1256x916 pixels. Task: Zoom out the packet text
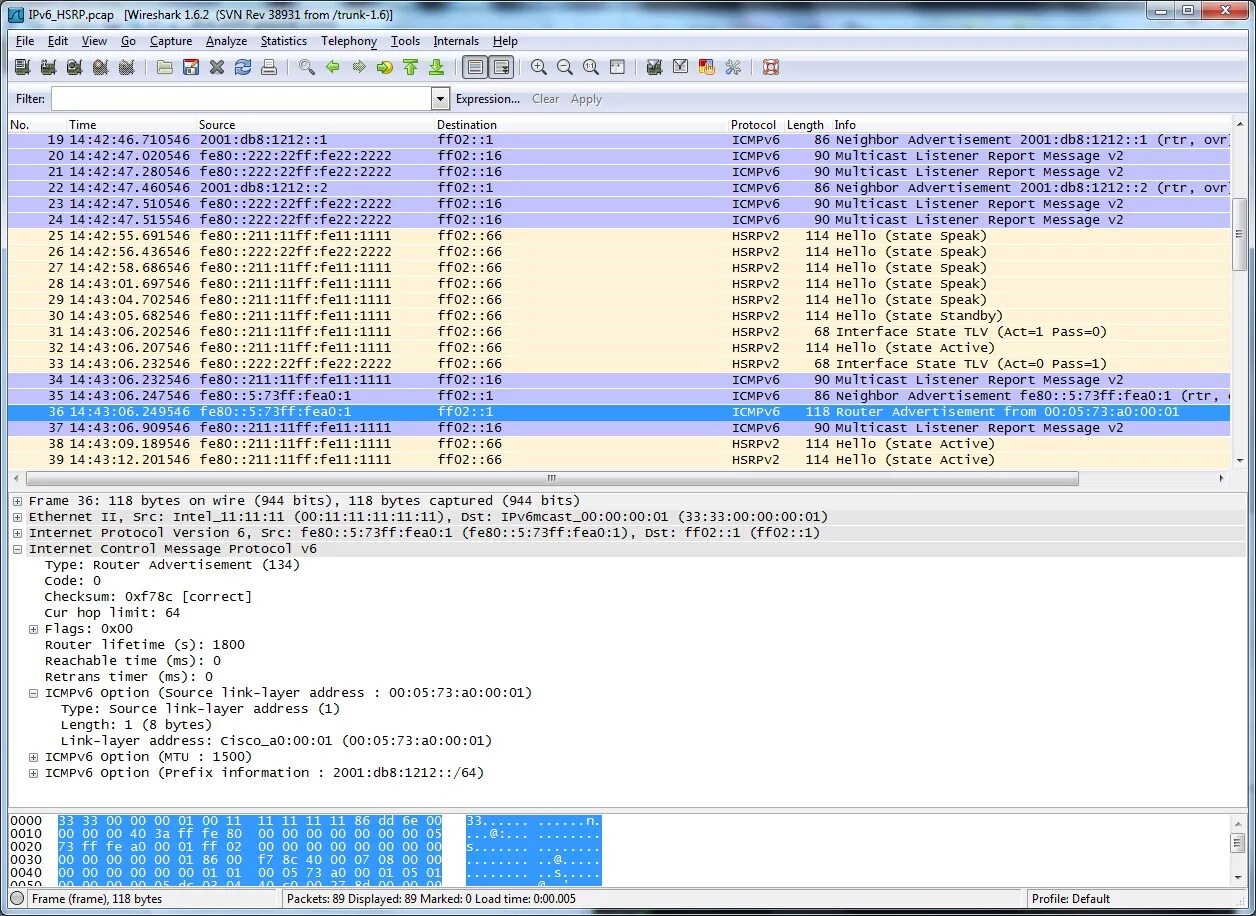pyautogui.click(x=565, y=67)
